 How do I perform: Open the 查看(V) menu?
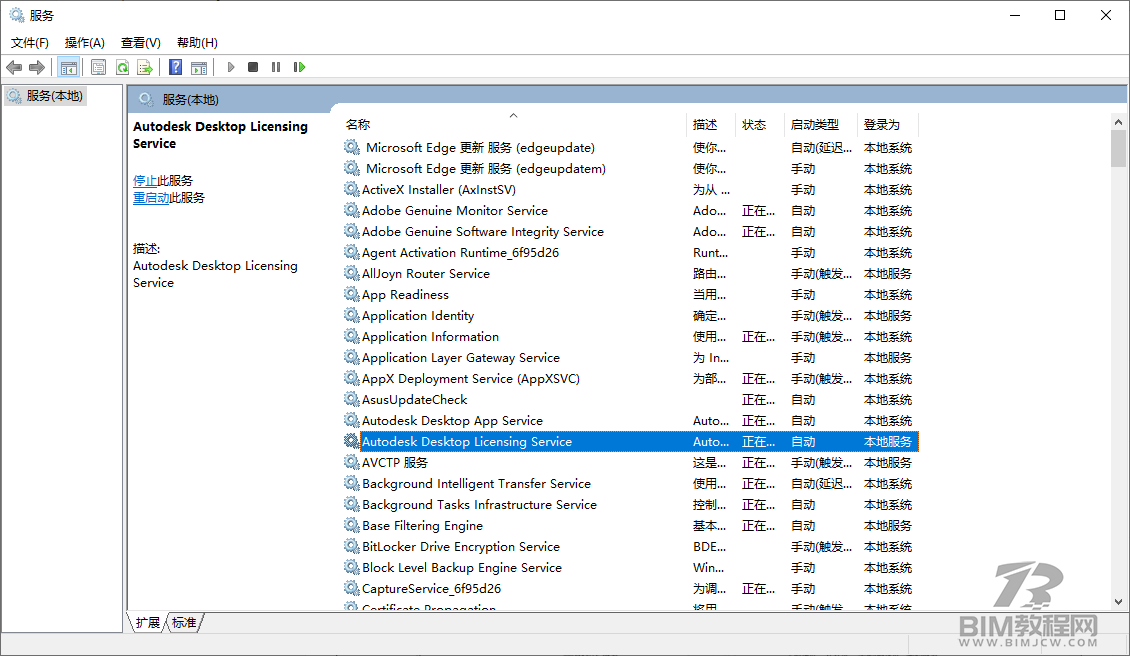[x=141, y=43]
